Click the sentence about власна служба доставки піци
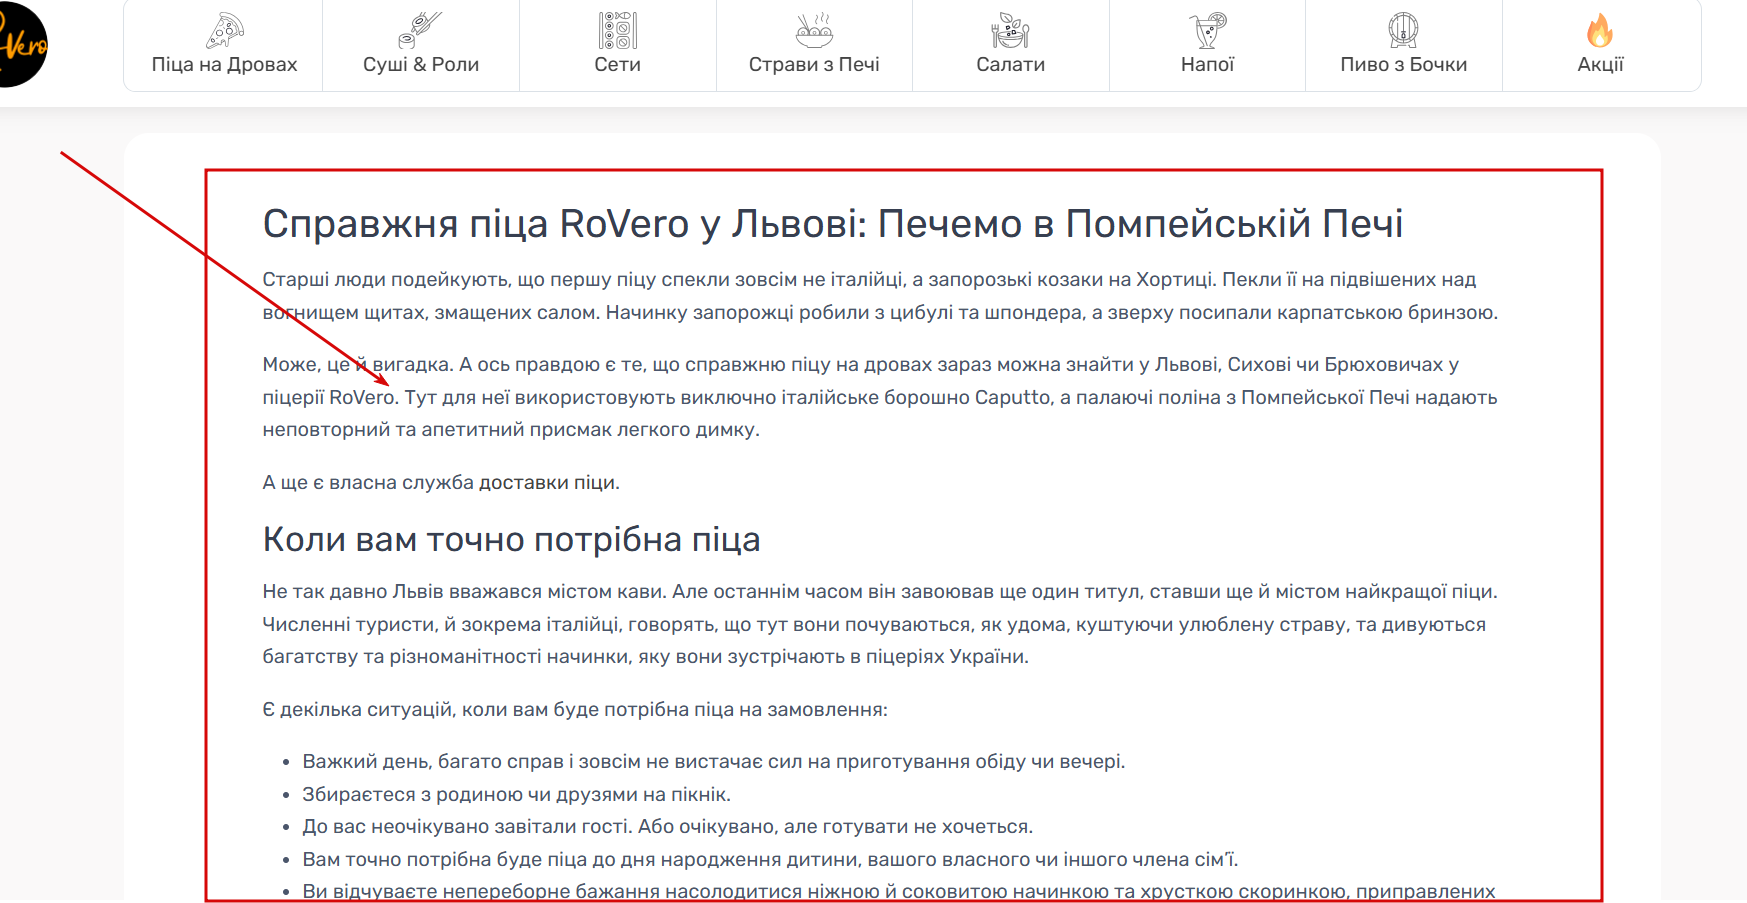The height and width of the screenshot is (903, 1747). pos(441,483)
